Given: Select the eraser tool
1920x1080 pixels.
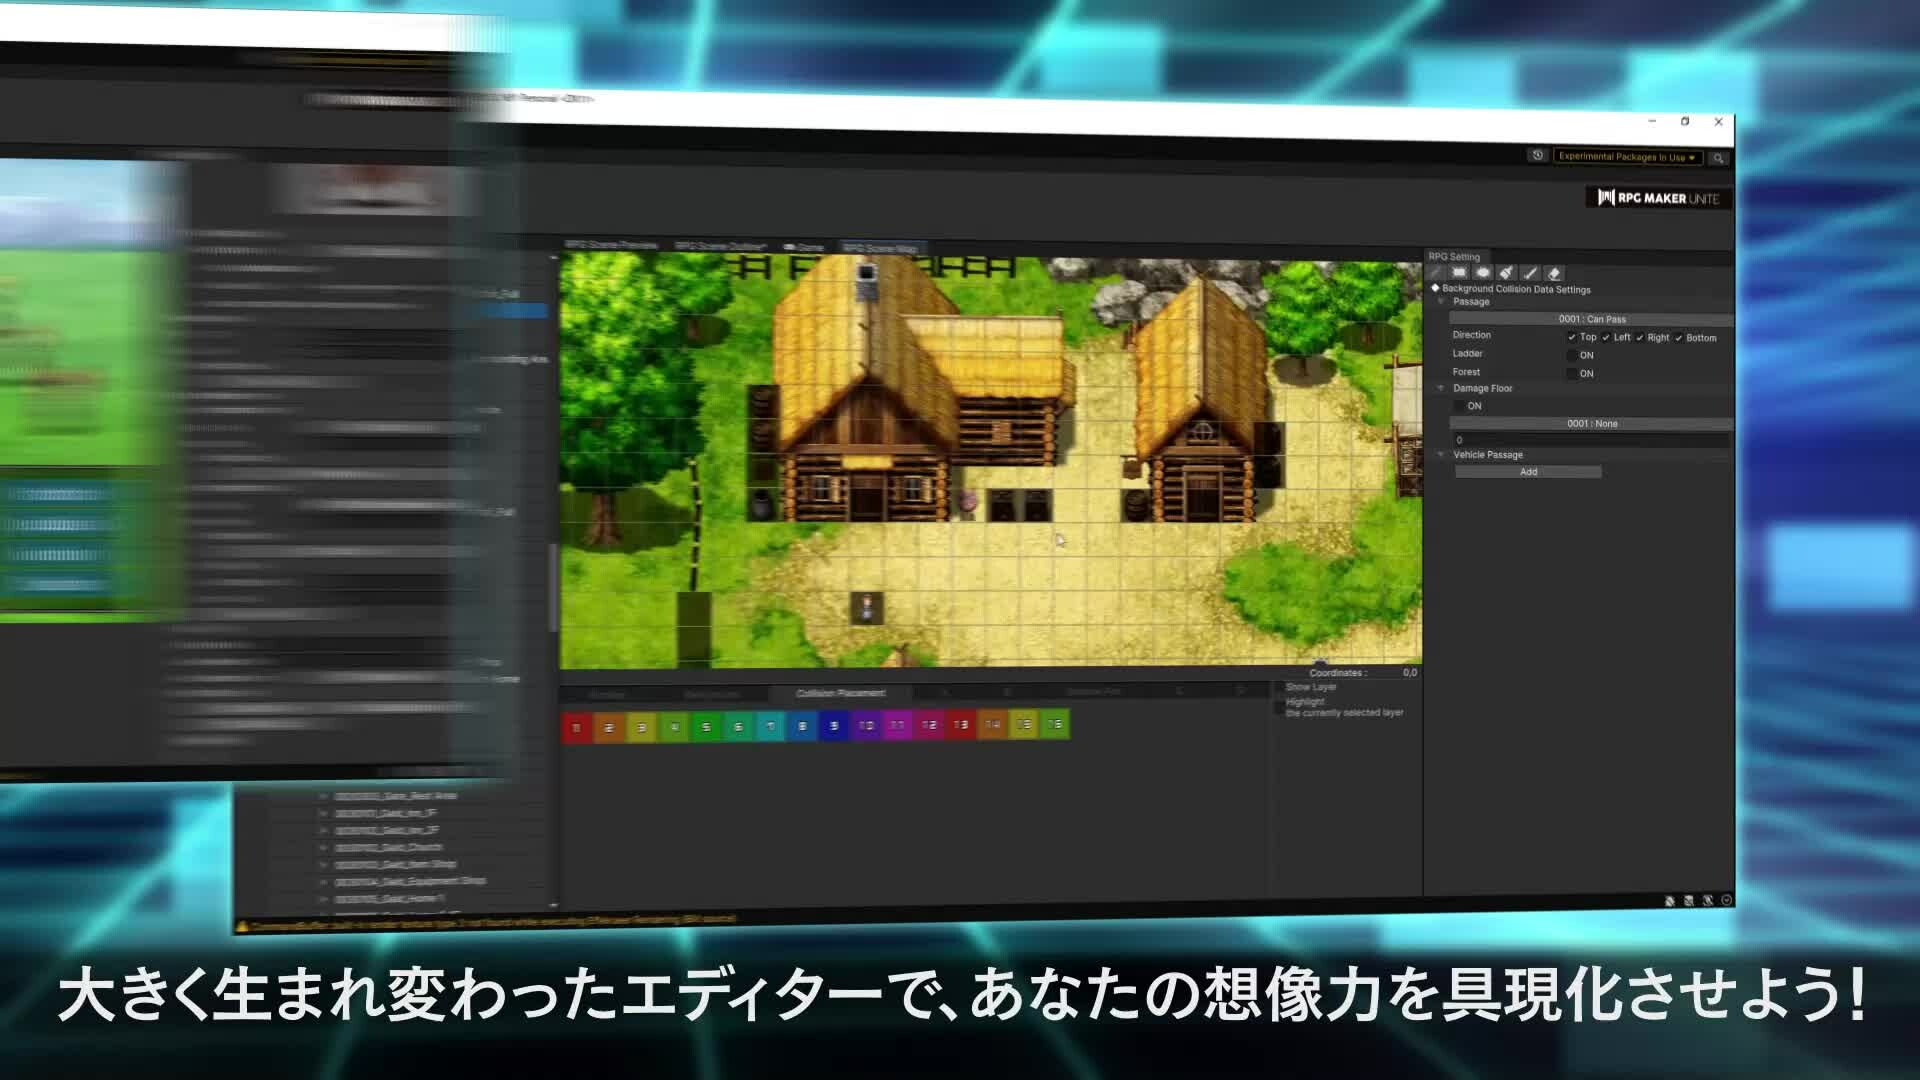Looking at the screenshot, I should (x=1554, y=273).
